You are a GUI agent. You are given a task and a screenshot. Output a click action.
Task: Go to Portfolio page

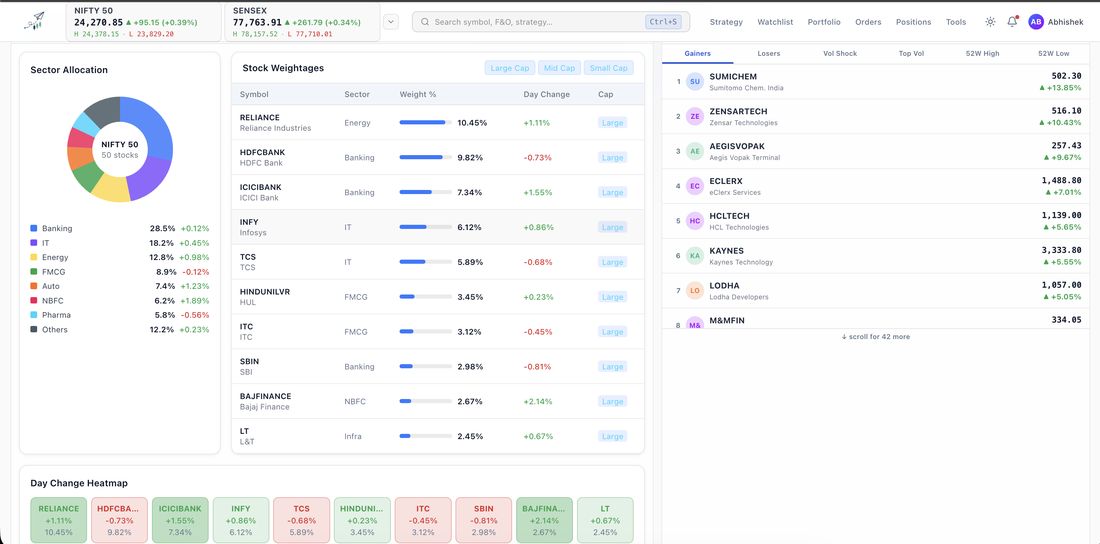(824, 22)
